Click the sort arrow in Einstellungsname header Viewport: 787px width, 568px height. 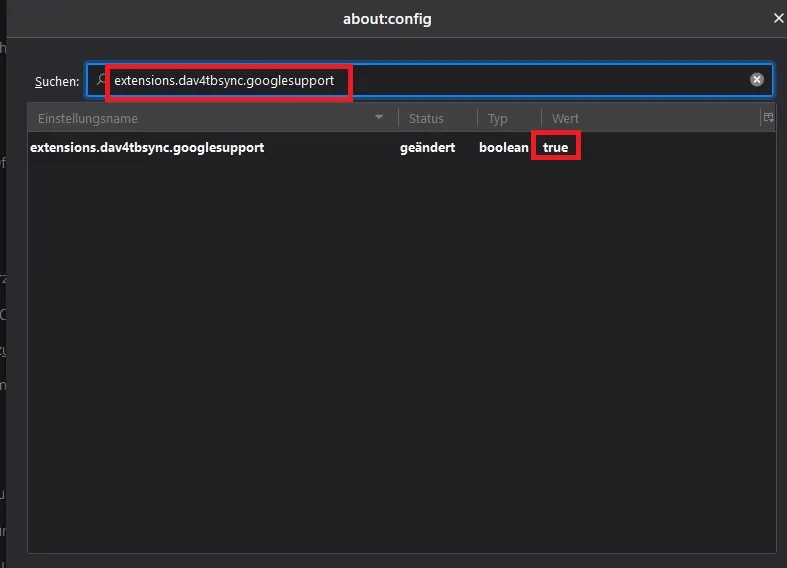(379, 117)
